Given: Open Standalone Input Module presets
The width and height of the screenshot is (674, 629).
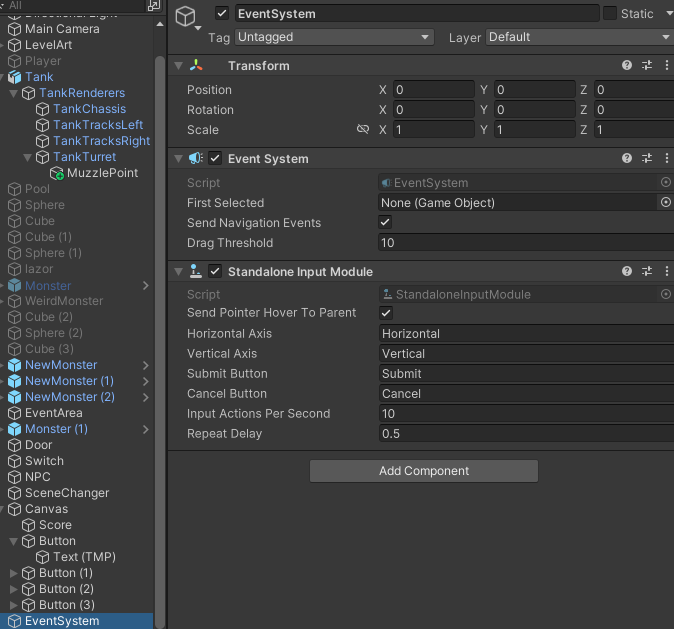Looking at the screenshot, I should point(647,271).
